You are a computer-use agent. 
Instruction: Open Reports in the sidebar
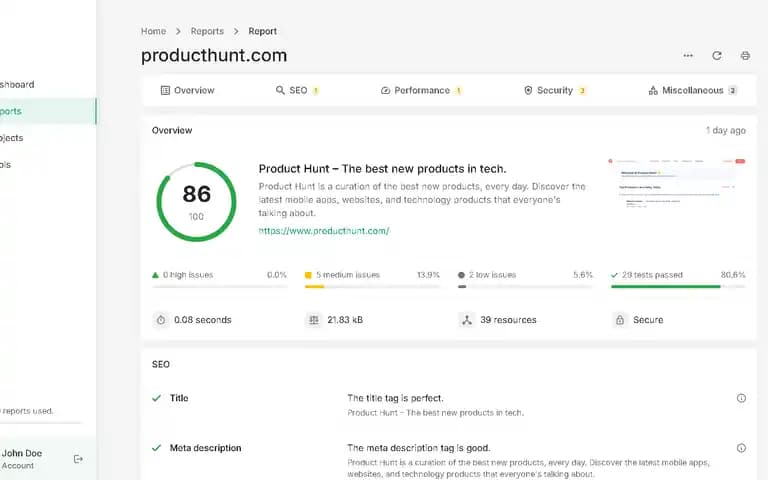point(48,111)
